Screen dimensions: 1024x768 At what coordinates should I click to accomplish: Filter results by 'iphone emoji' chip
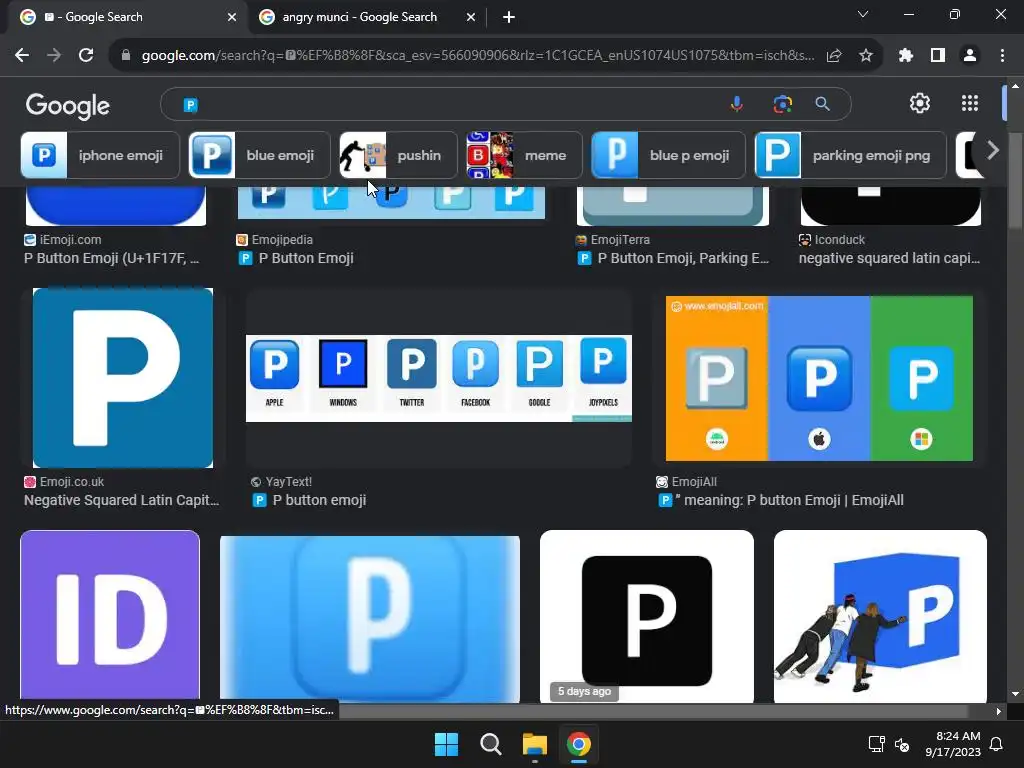[100, 155]
